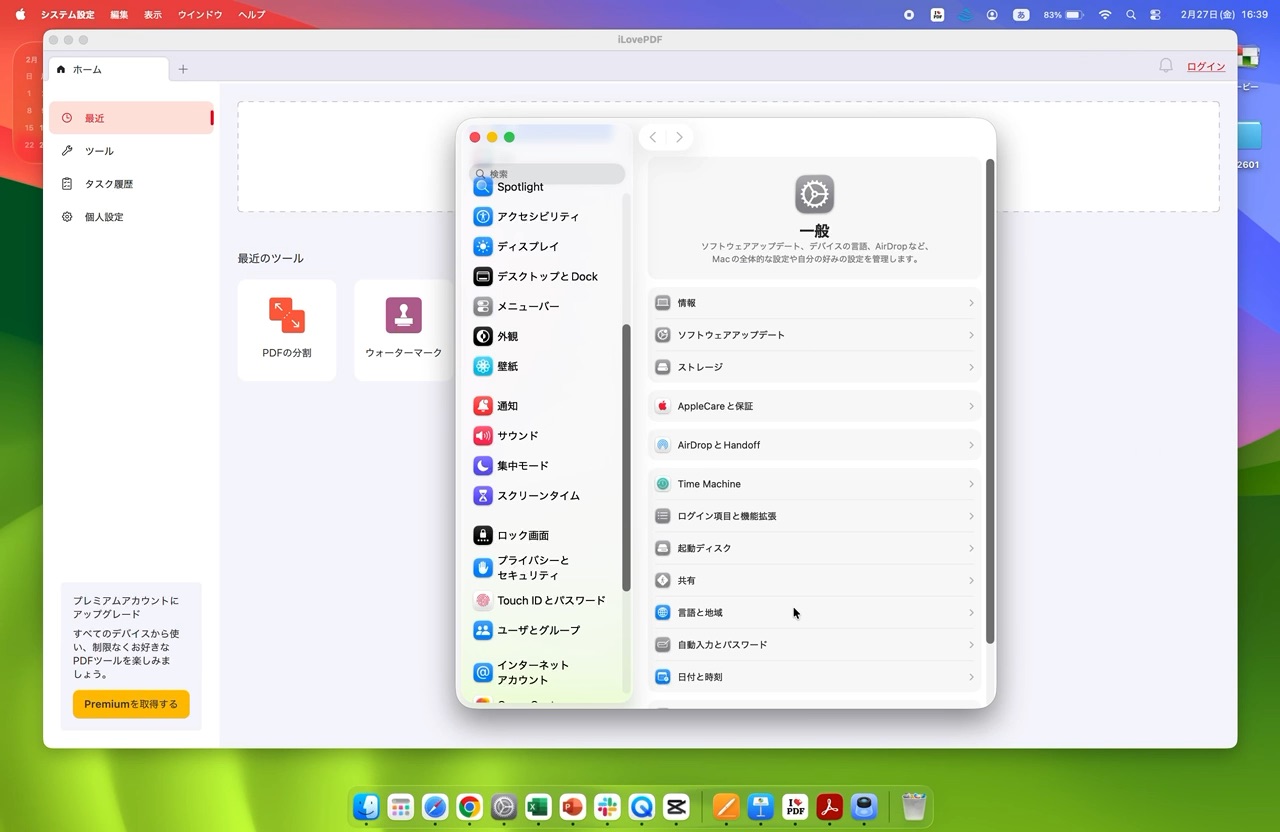The image size is (1280, 832).
Task: Open the ウォーターマーク tool card
Action: click(404, 330)
